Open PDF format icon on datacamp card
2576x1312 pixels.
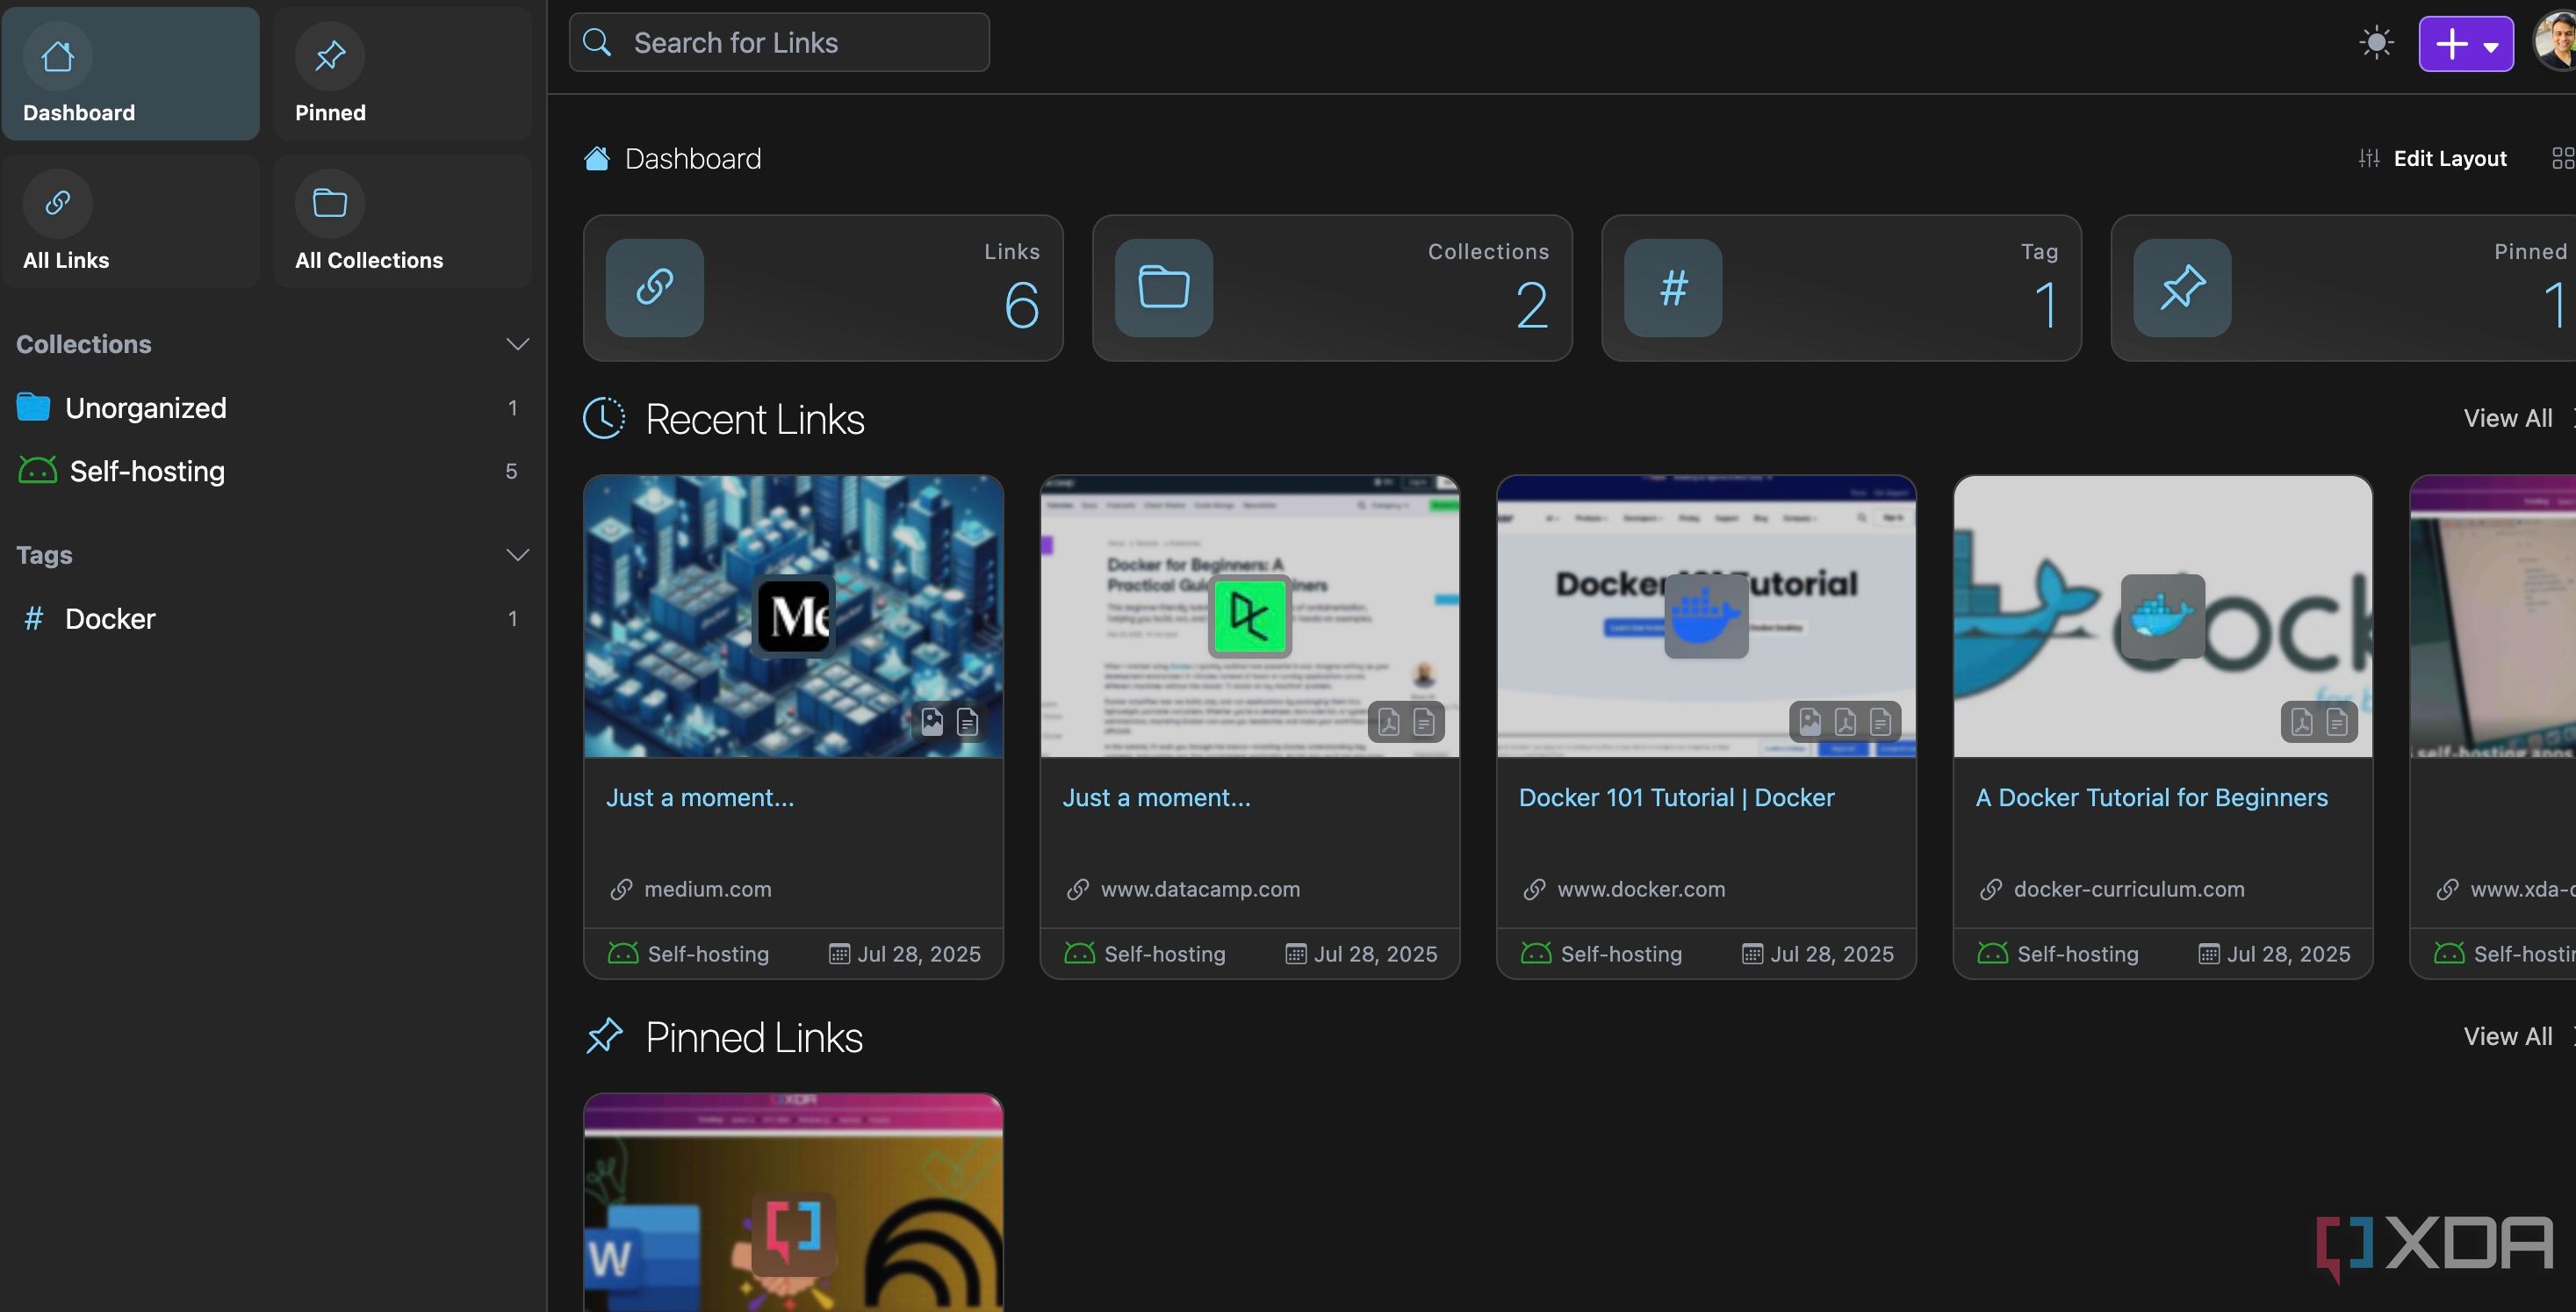point(1388,722)
